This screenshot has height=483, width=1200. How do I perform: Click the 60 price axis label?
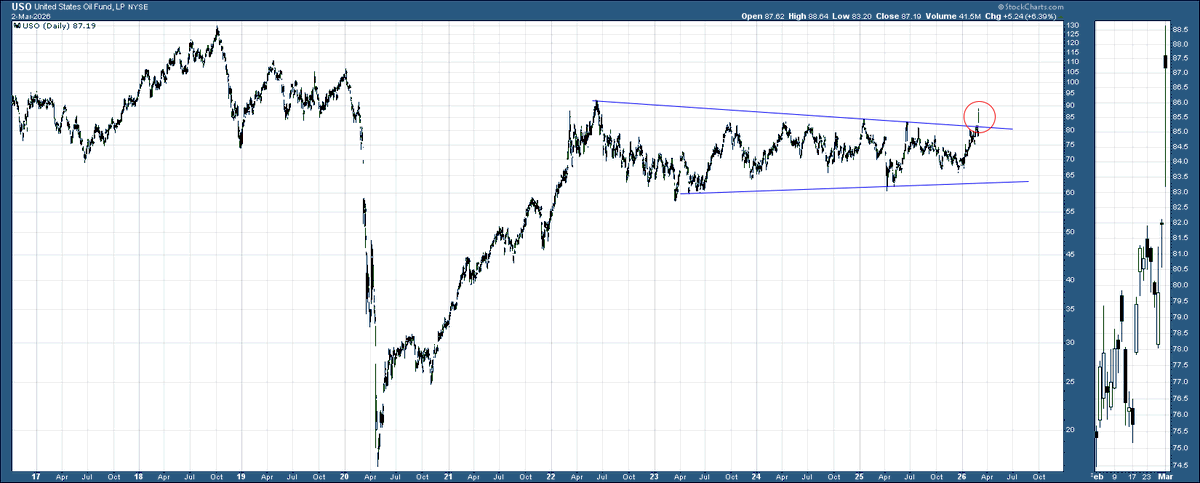(1070, 191)
